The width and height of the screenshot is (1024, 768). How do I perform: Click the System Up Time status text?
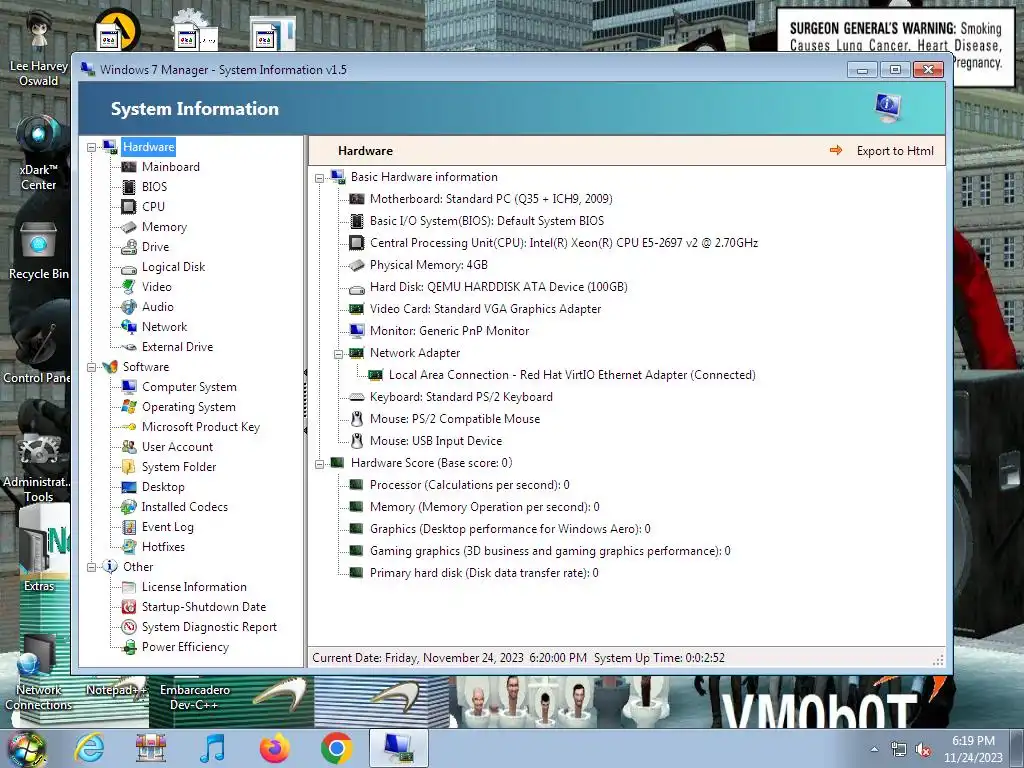[x=659, y=658]
